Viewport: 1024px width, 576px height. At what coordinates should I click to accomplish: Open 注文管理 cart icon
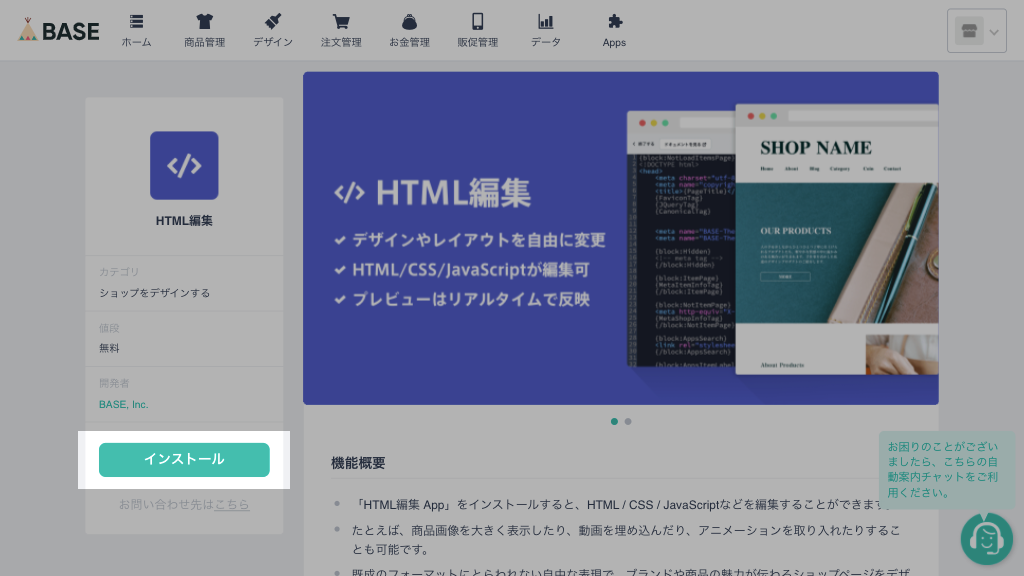click(341, 22)
